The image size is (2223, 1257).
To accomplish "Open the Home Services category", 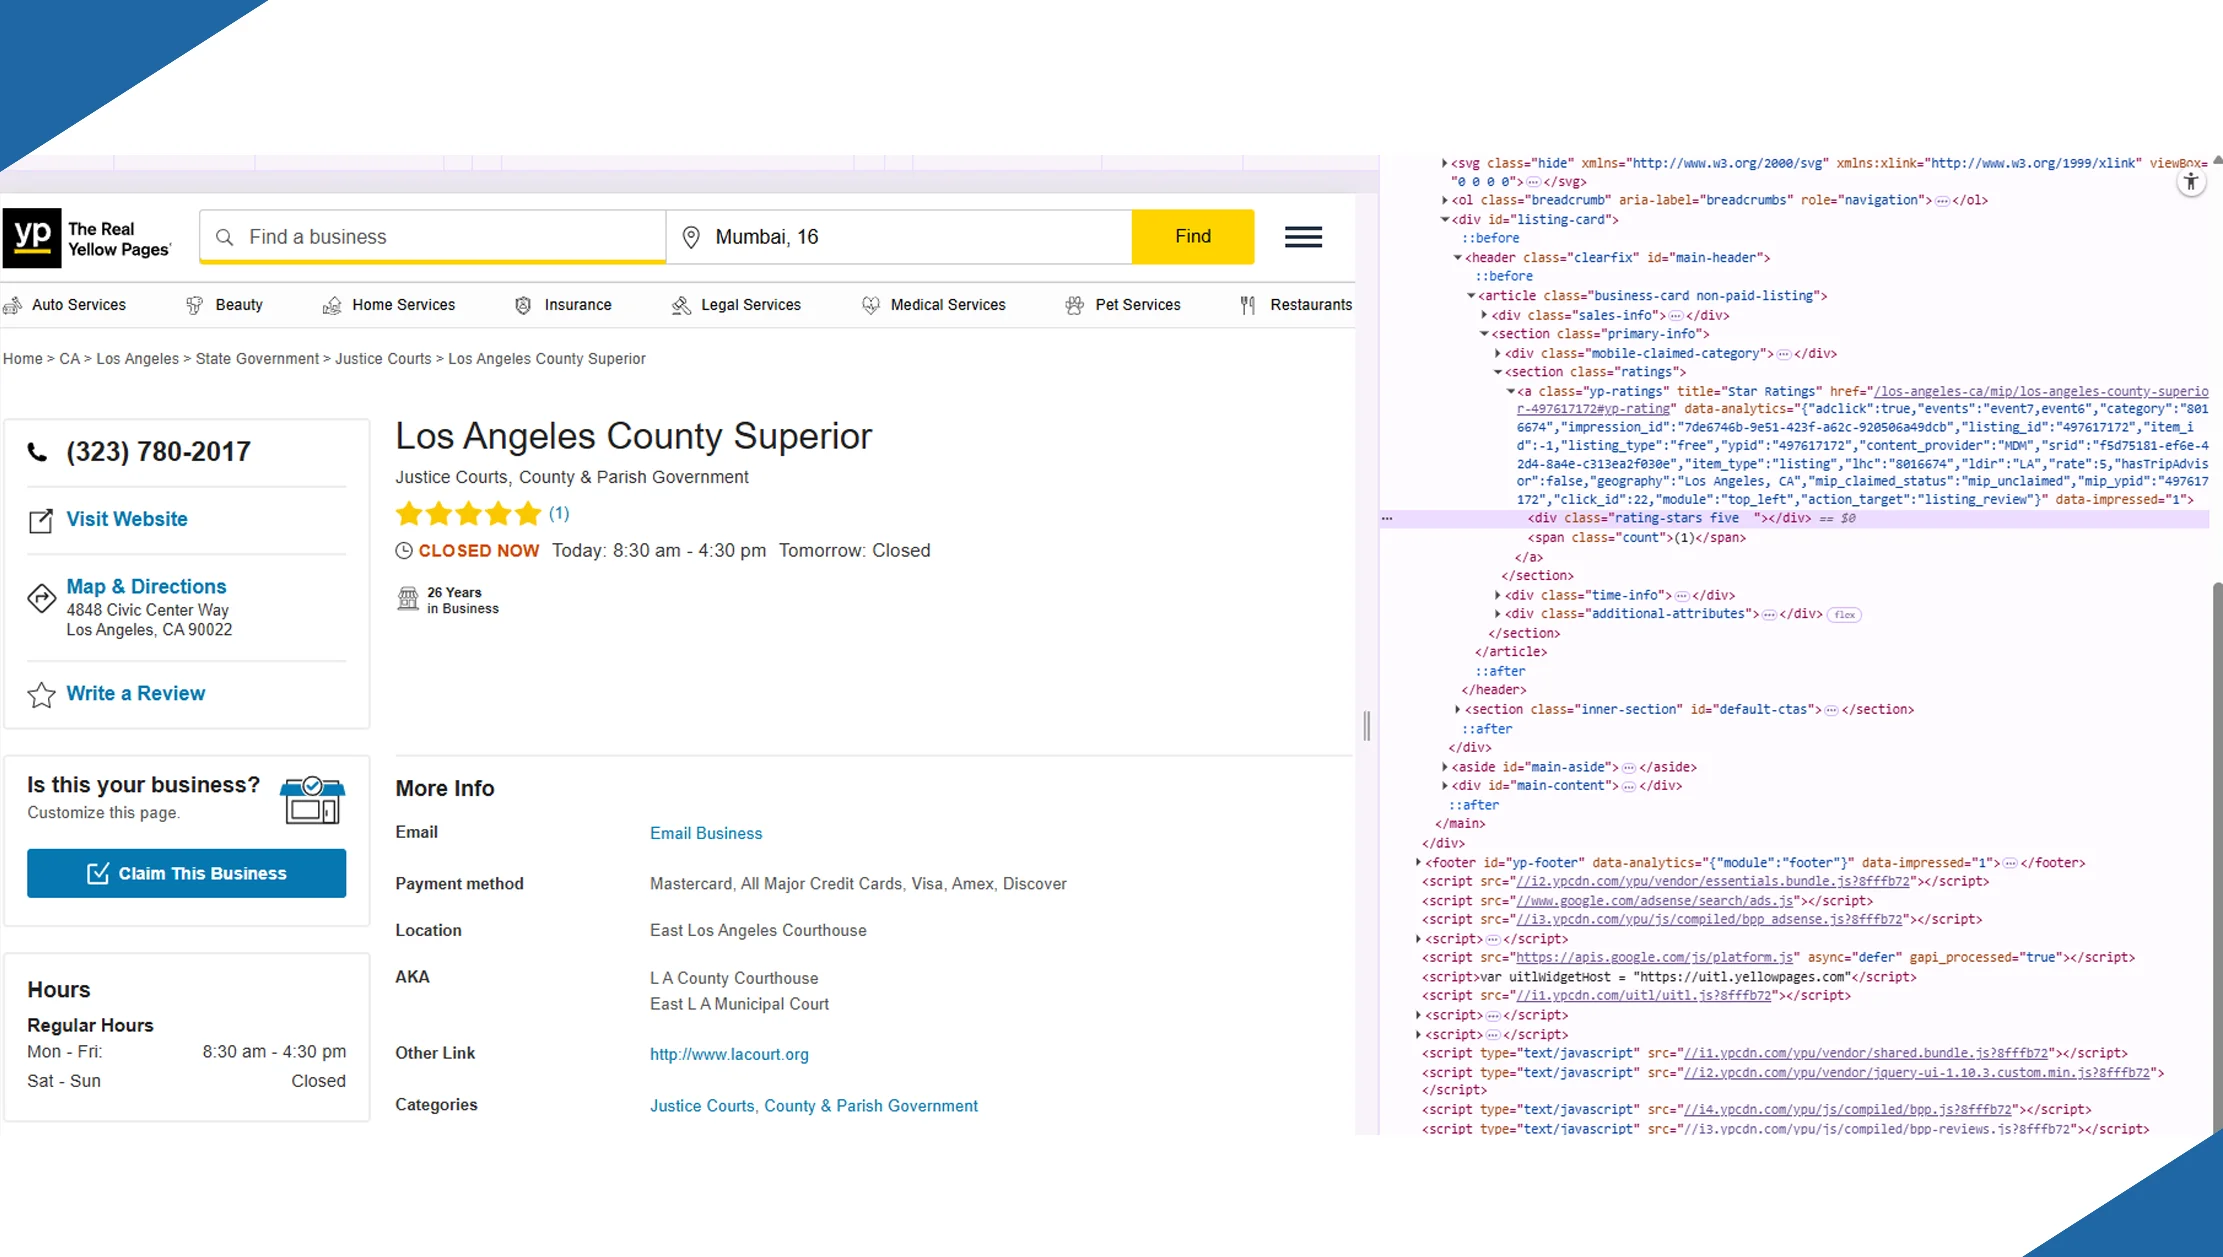I will [403, 305].
